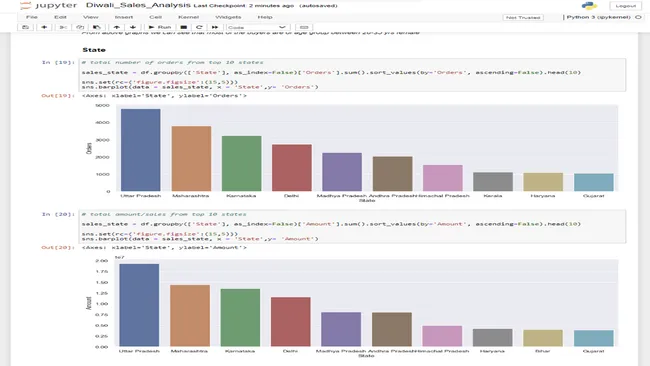Insert a cell below with plus icon
The width and height of the screenshot is (650, 366).
coord(44,27)
